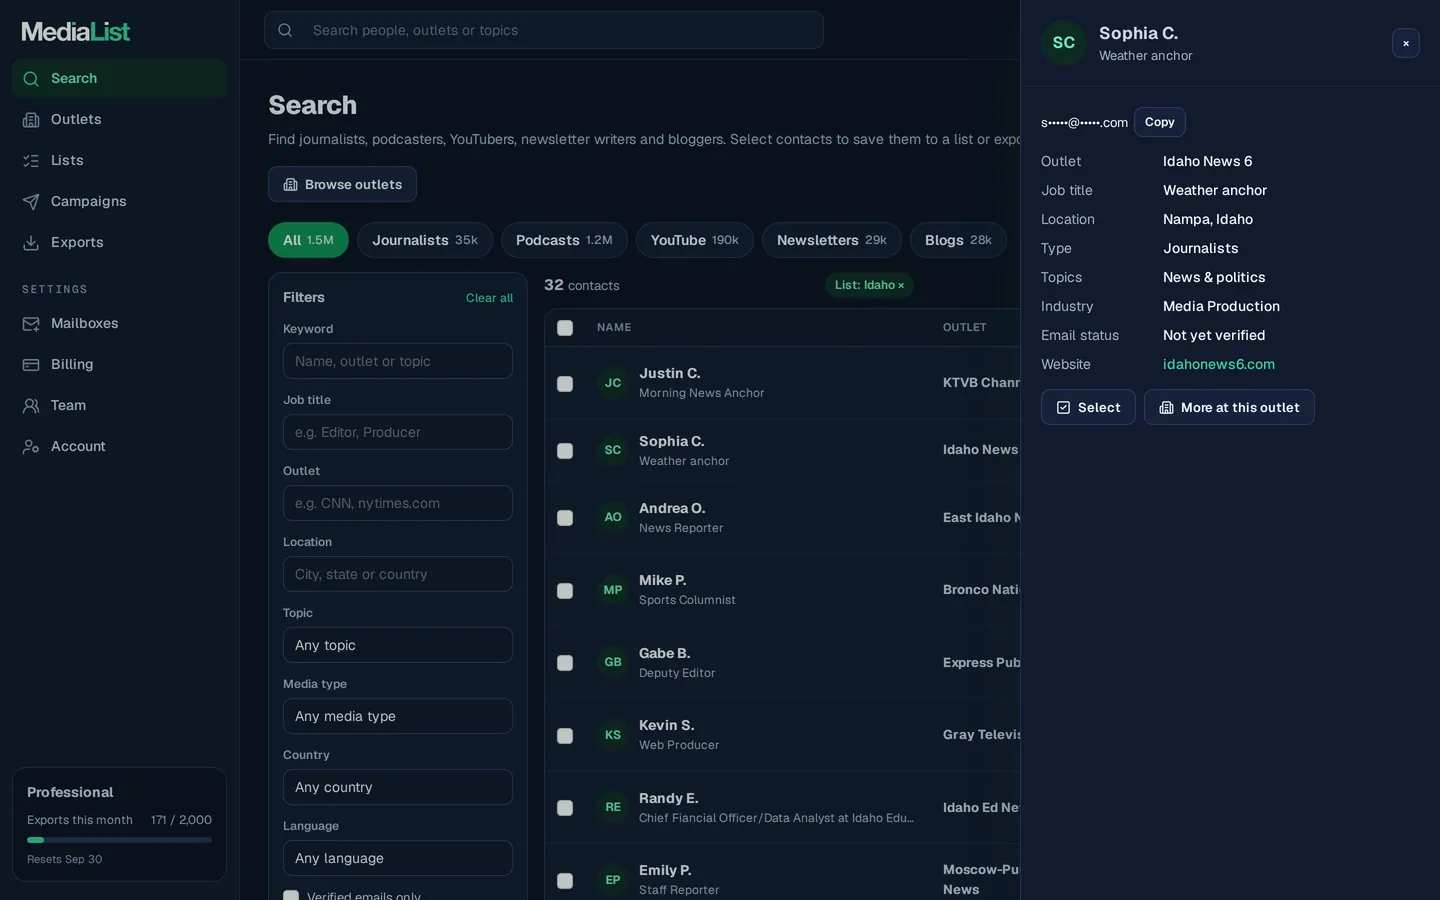
Task: Click the MediaList logo
Action: [76, 32]
